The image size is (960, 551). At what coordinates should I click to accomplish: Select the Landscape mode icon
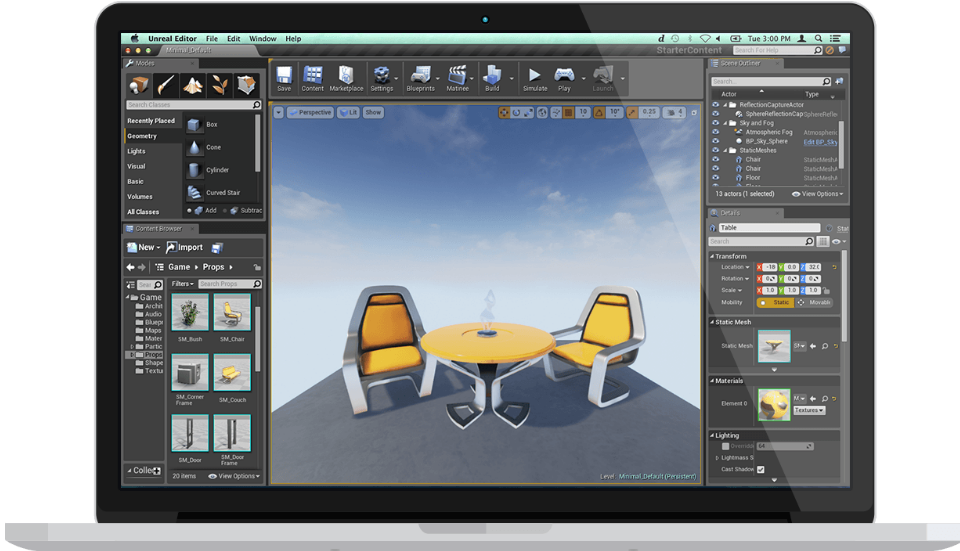click(192, 85)
